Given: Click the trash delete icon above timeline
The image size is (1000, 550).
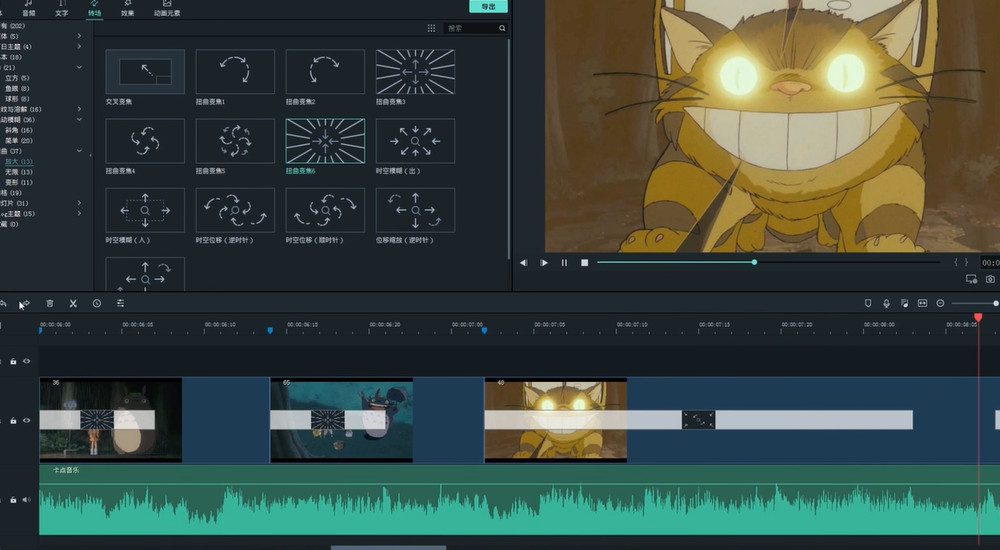Looking at the screenshot, I should click(50, 303).
